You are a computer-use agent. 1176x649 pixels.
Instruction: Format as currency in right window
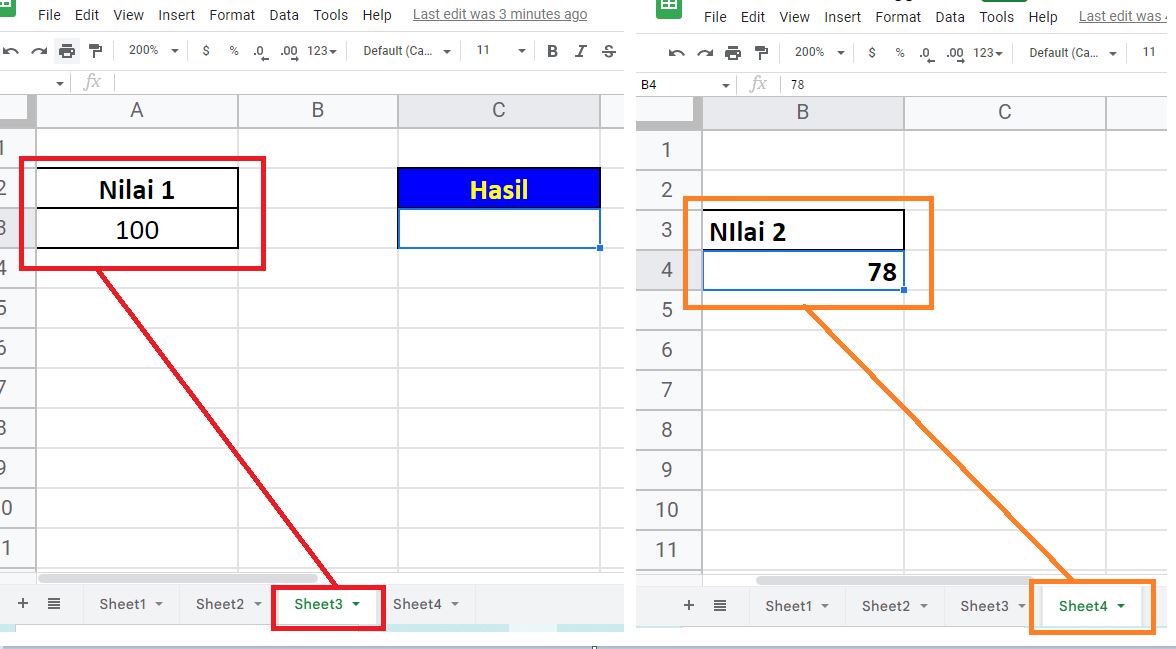872,53
